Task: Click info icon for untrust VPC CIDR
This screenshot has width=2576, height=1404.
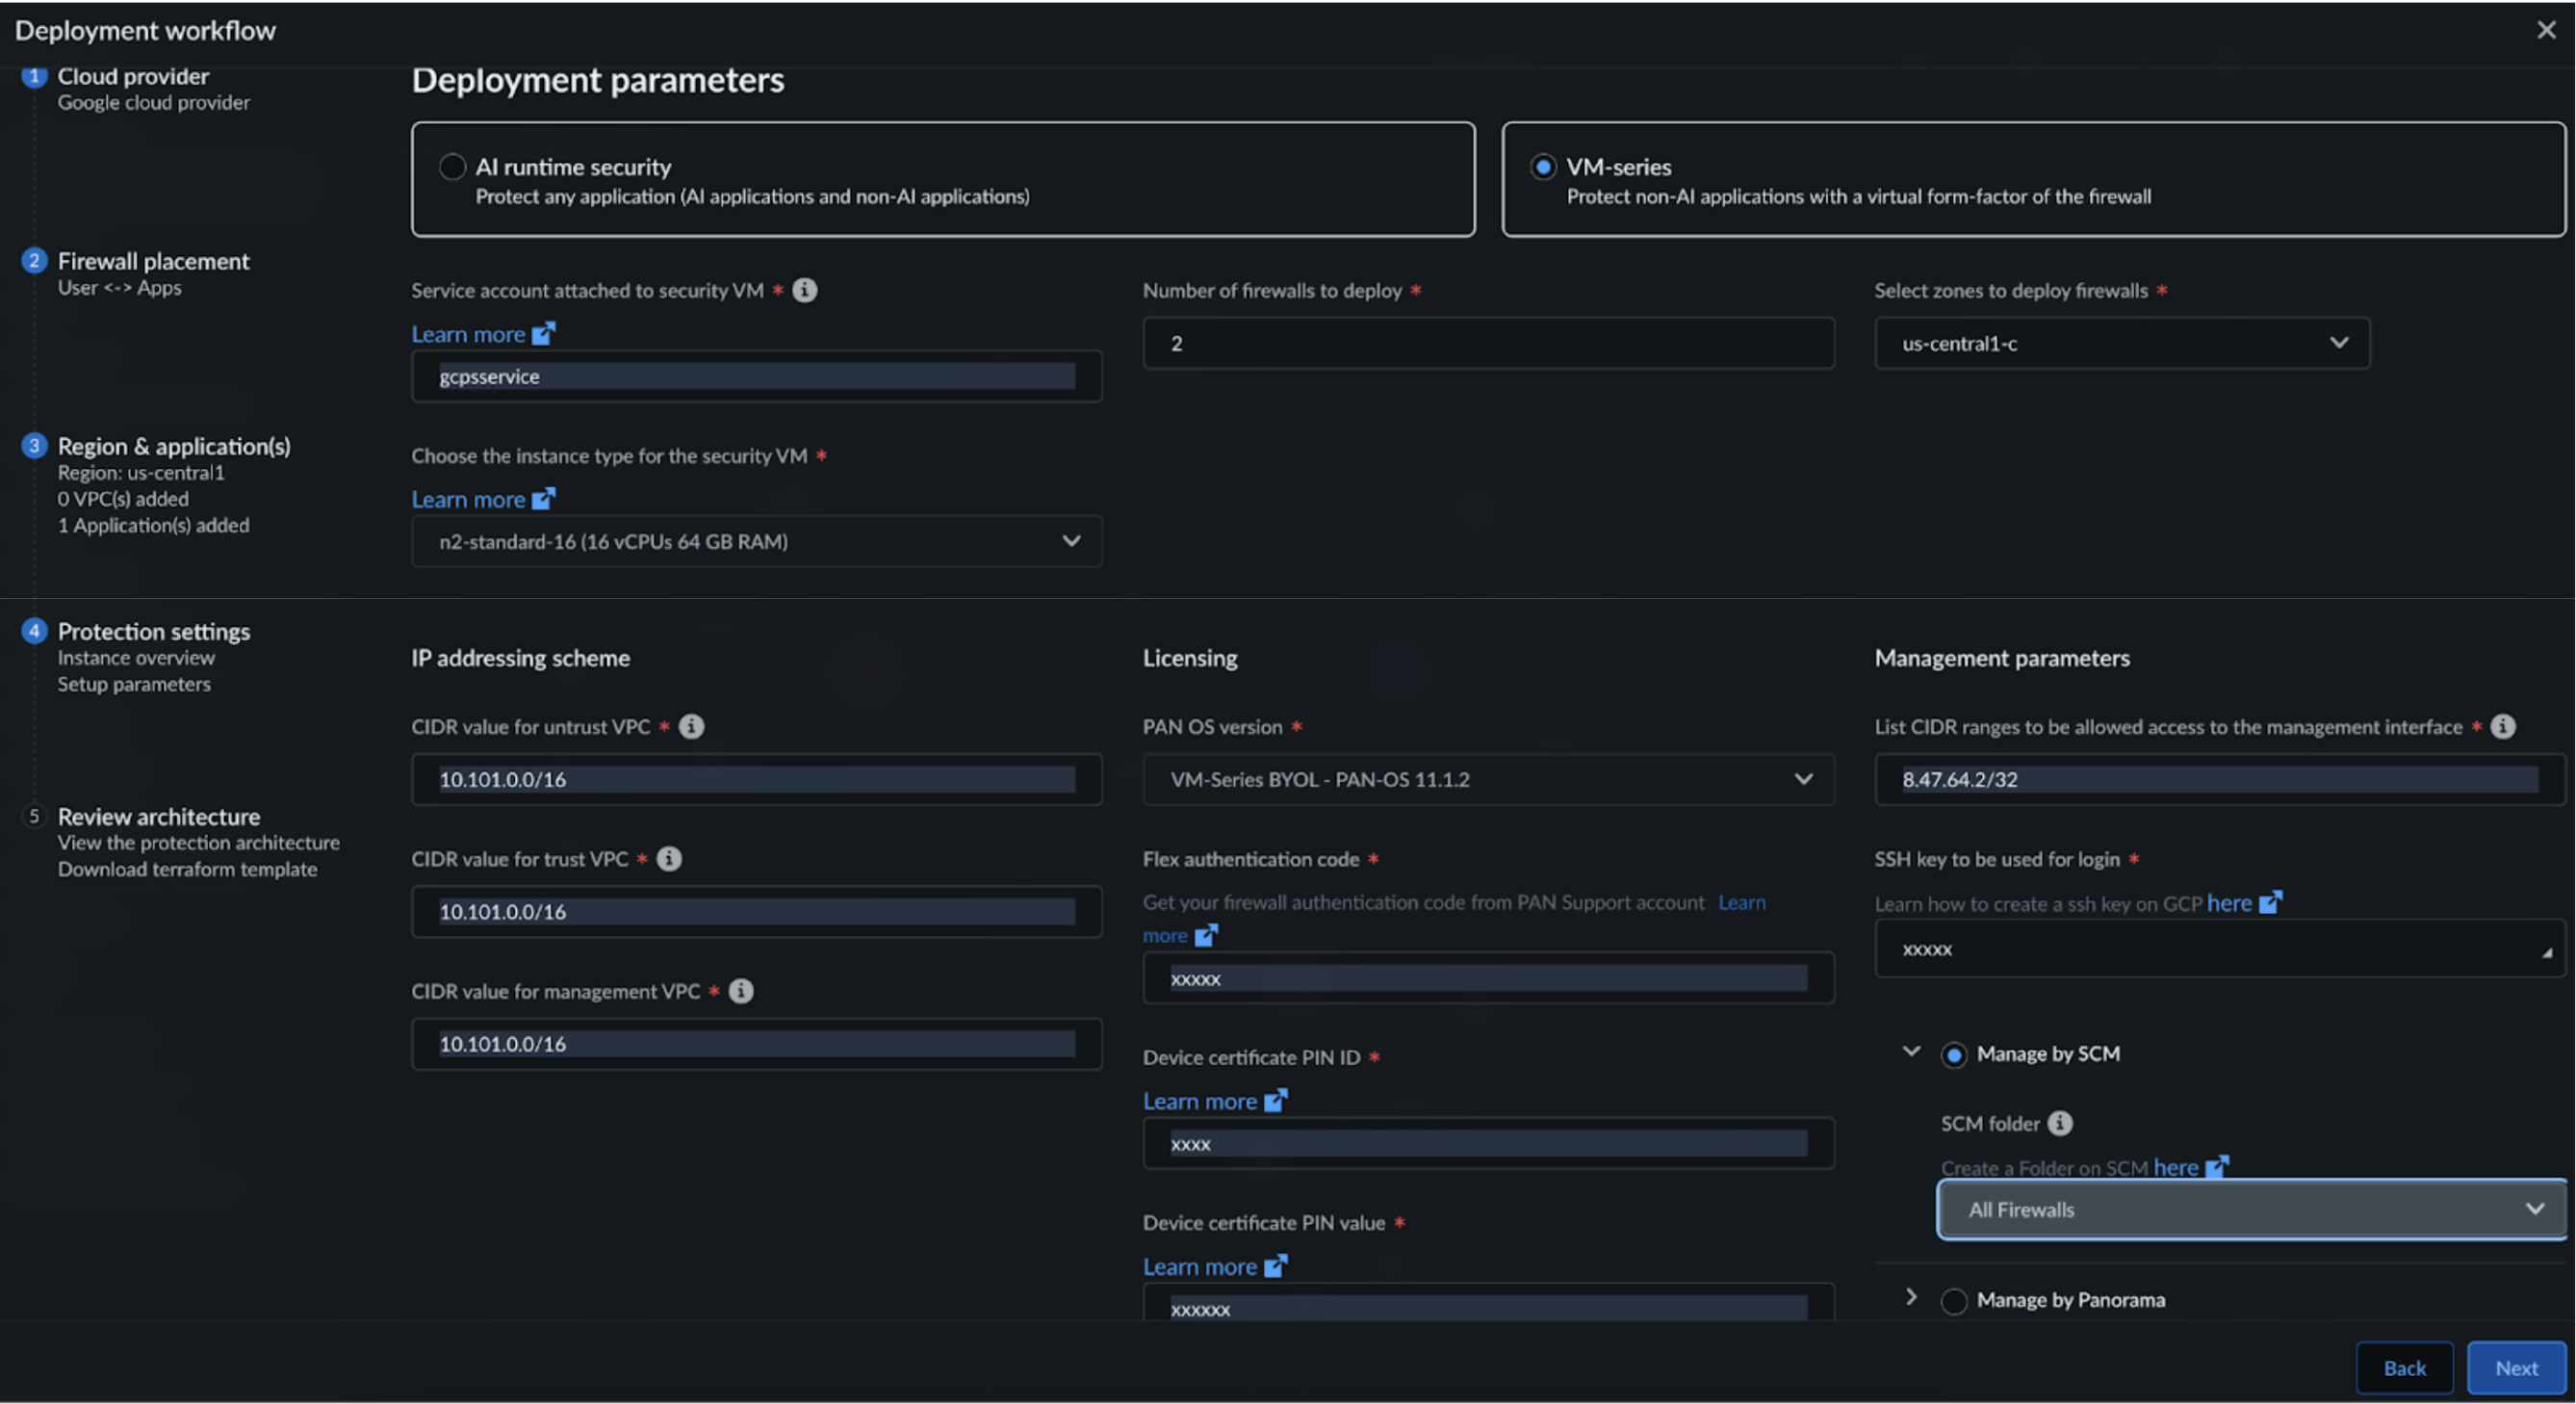Action: [691, 727]
